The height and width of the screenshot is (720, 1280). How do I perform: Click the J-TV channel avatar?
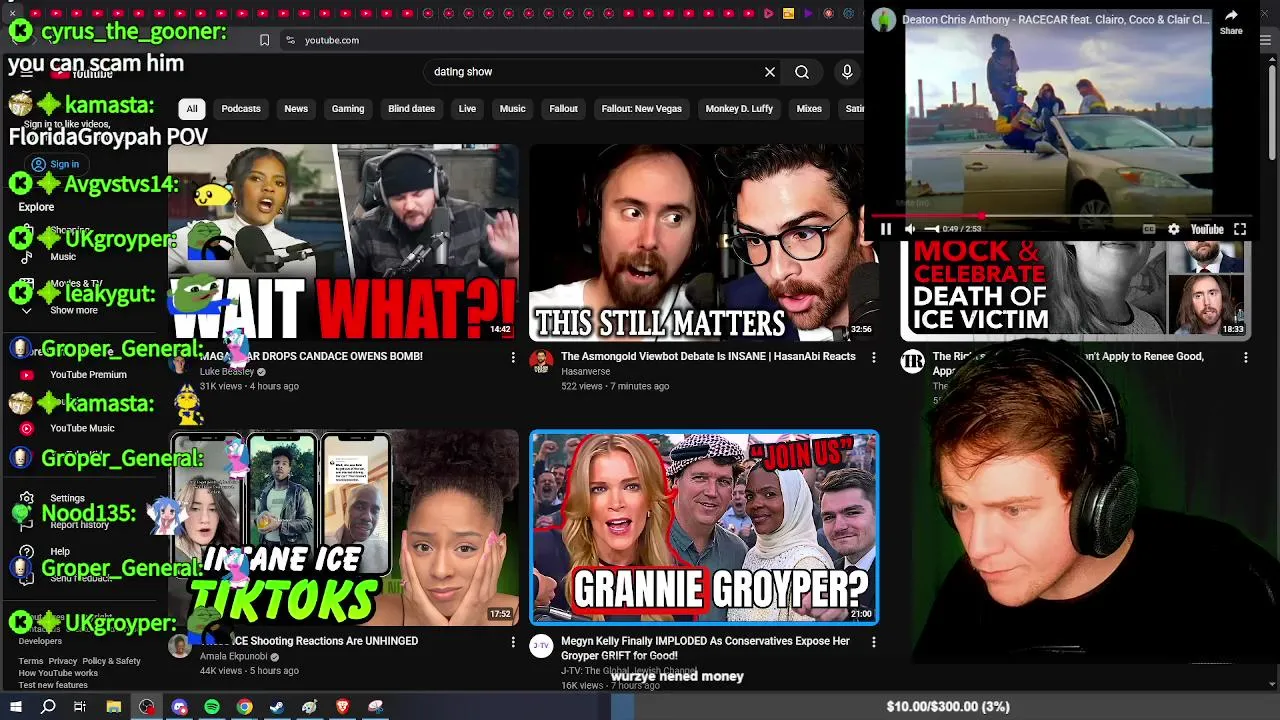(x=541, y=646)
